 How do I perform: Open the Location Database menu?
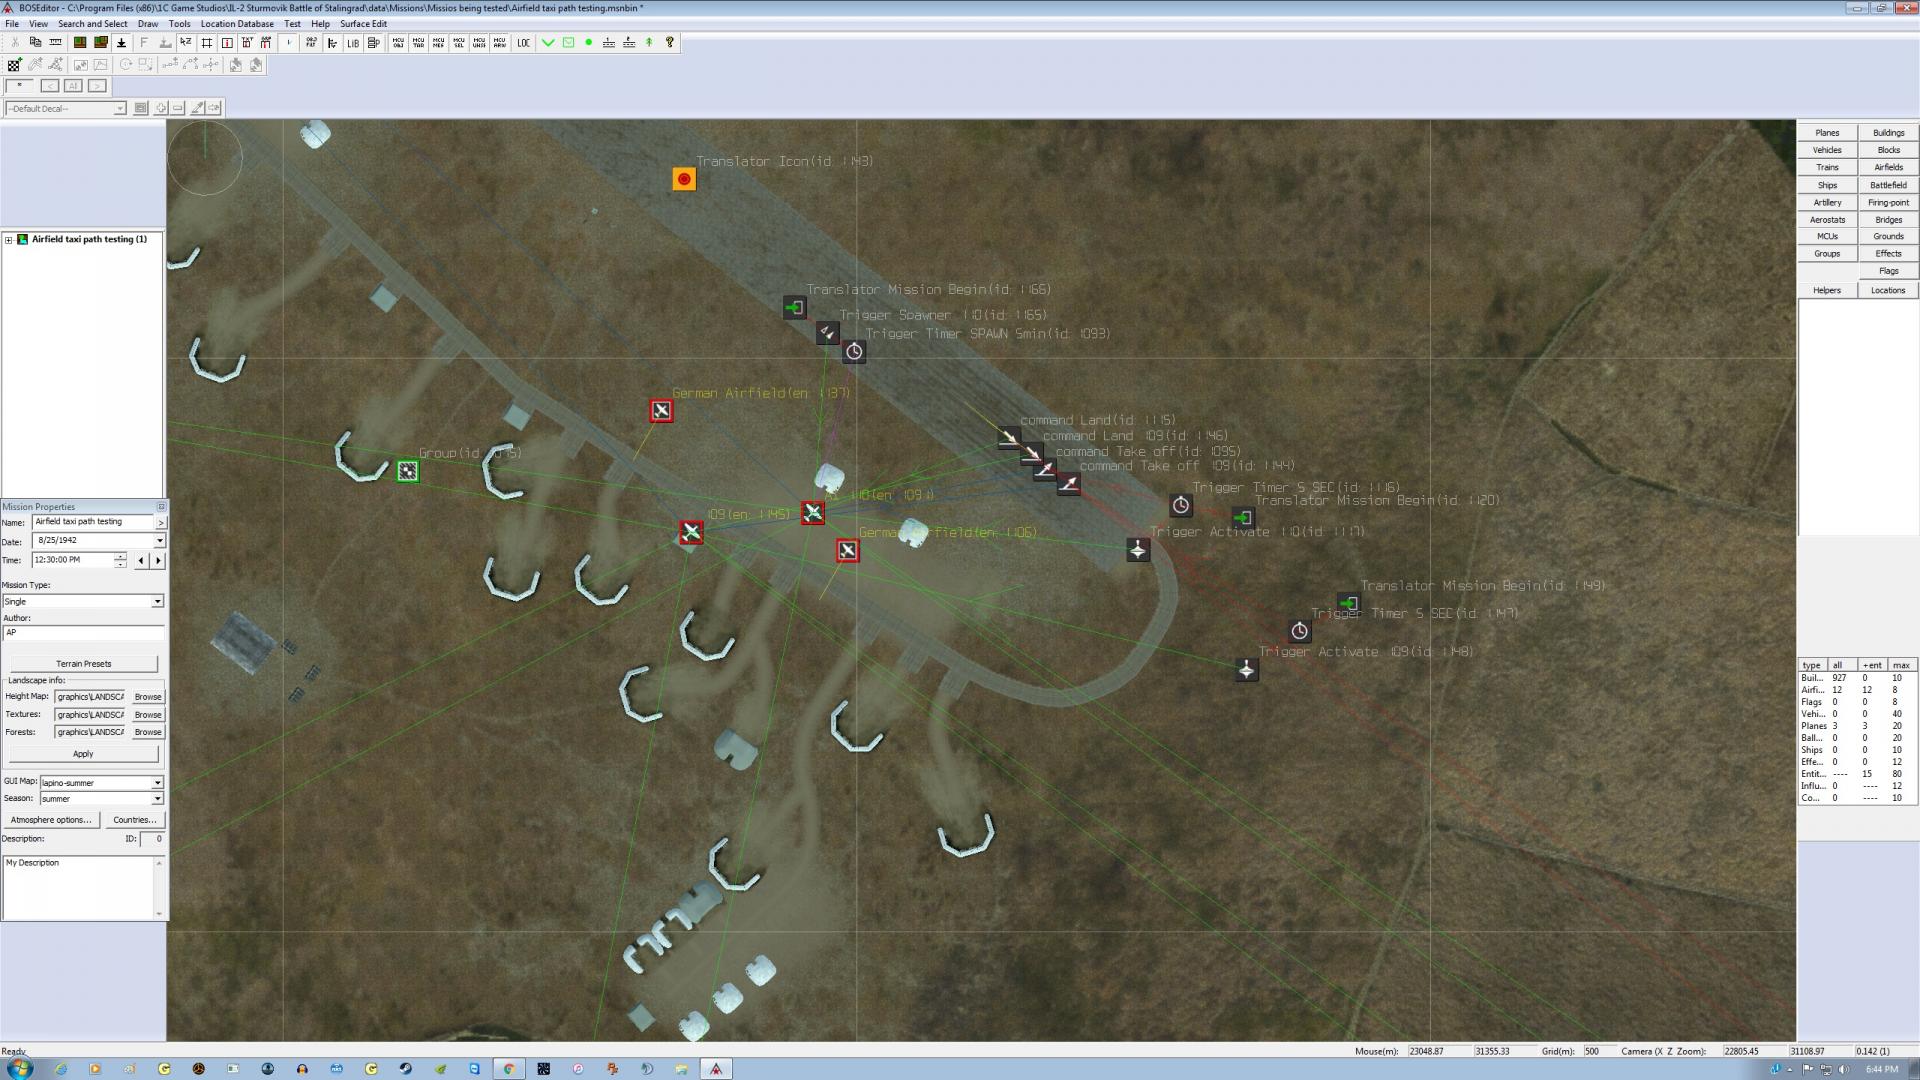click(x=237, y=24)
